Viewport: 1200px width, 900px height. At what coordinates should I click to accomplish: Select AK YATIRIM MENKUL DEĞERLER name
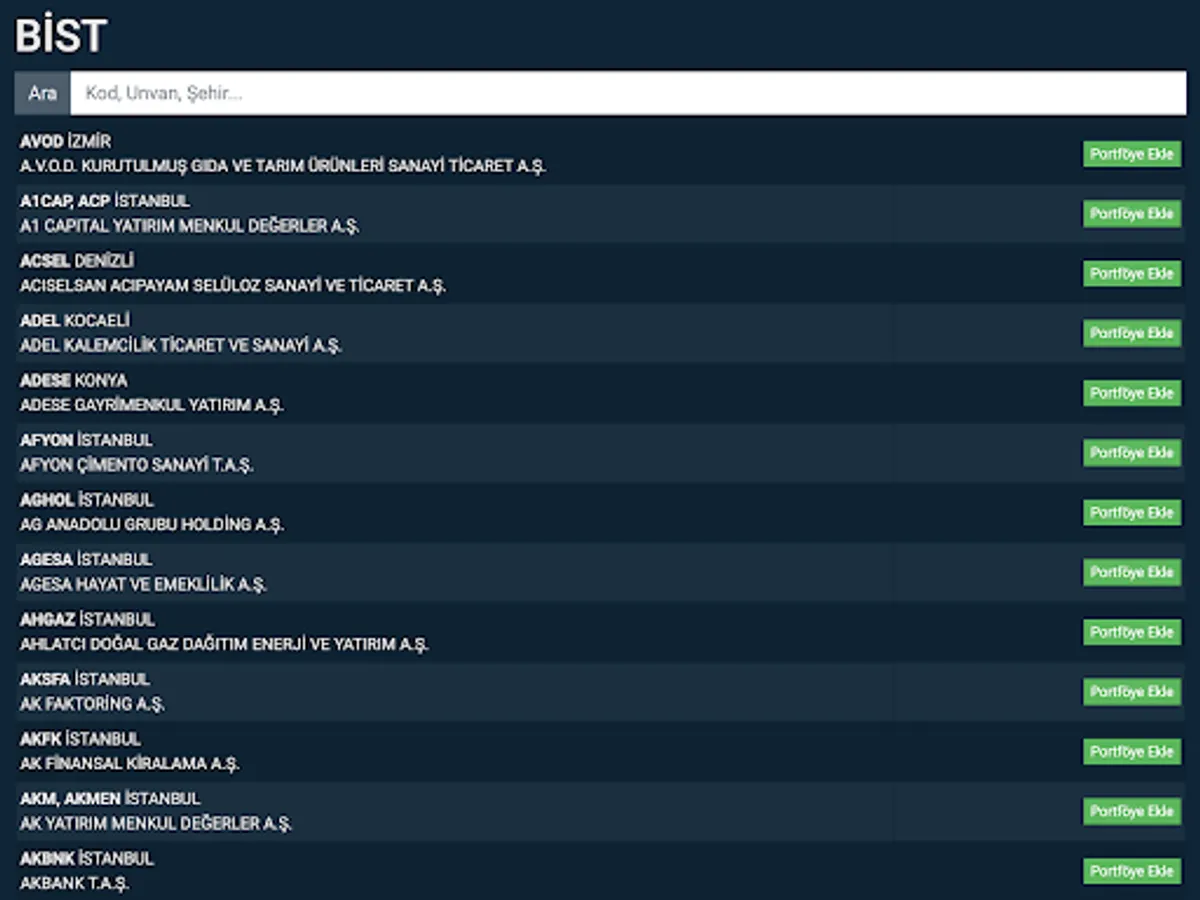point(156,824)
